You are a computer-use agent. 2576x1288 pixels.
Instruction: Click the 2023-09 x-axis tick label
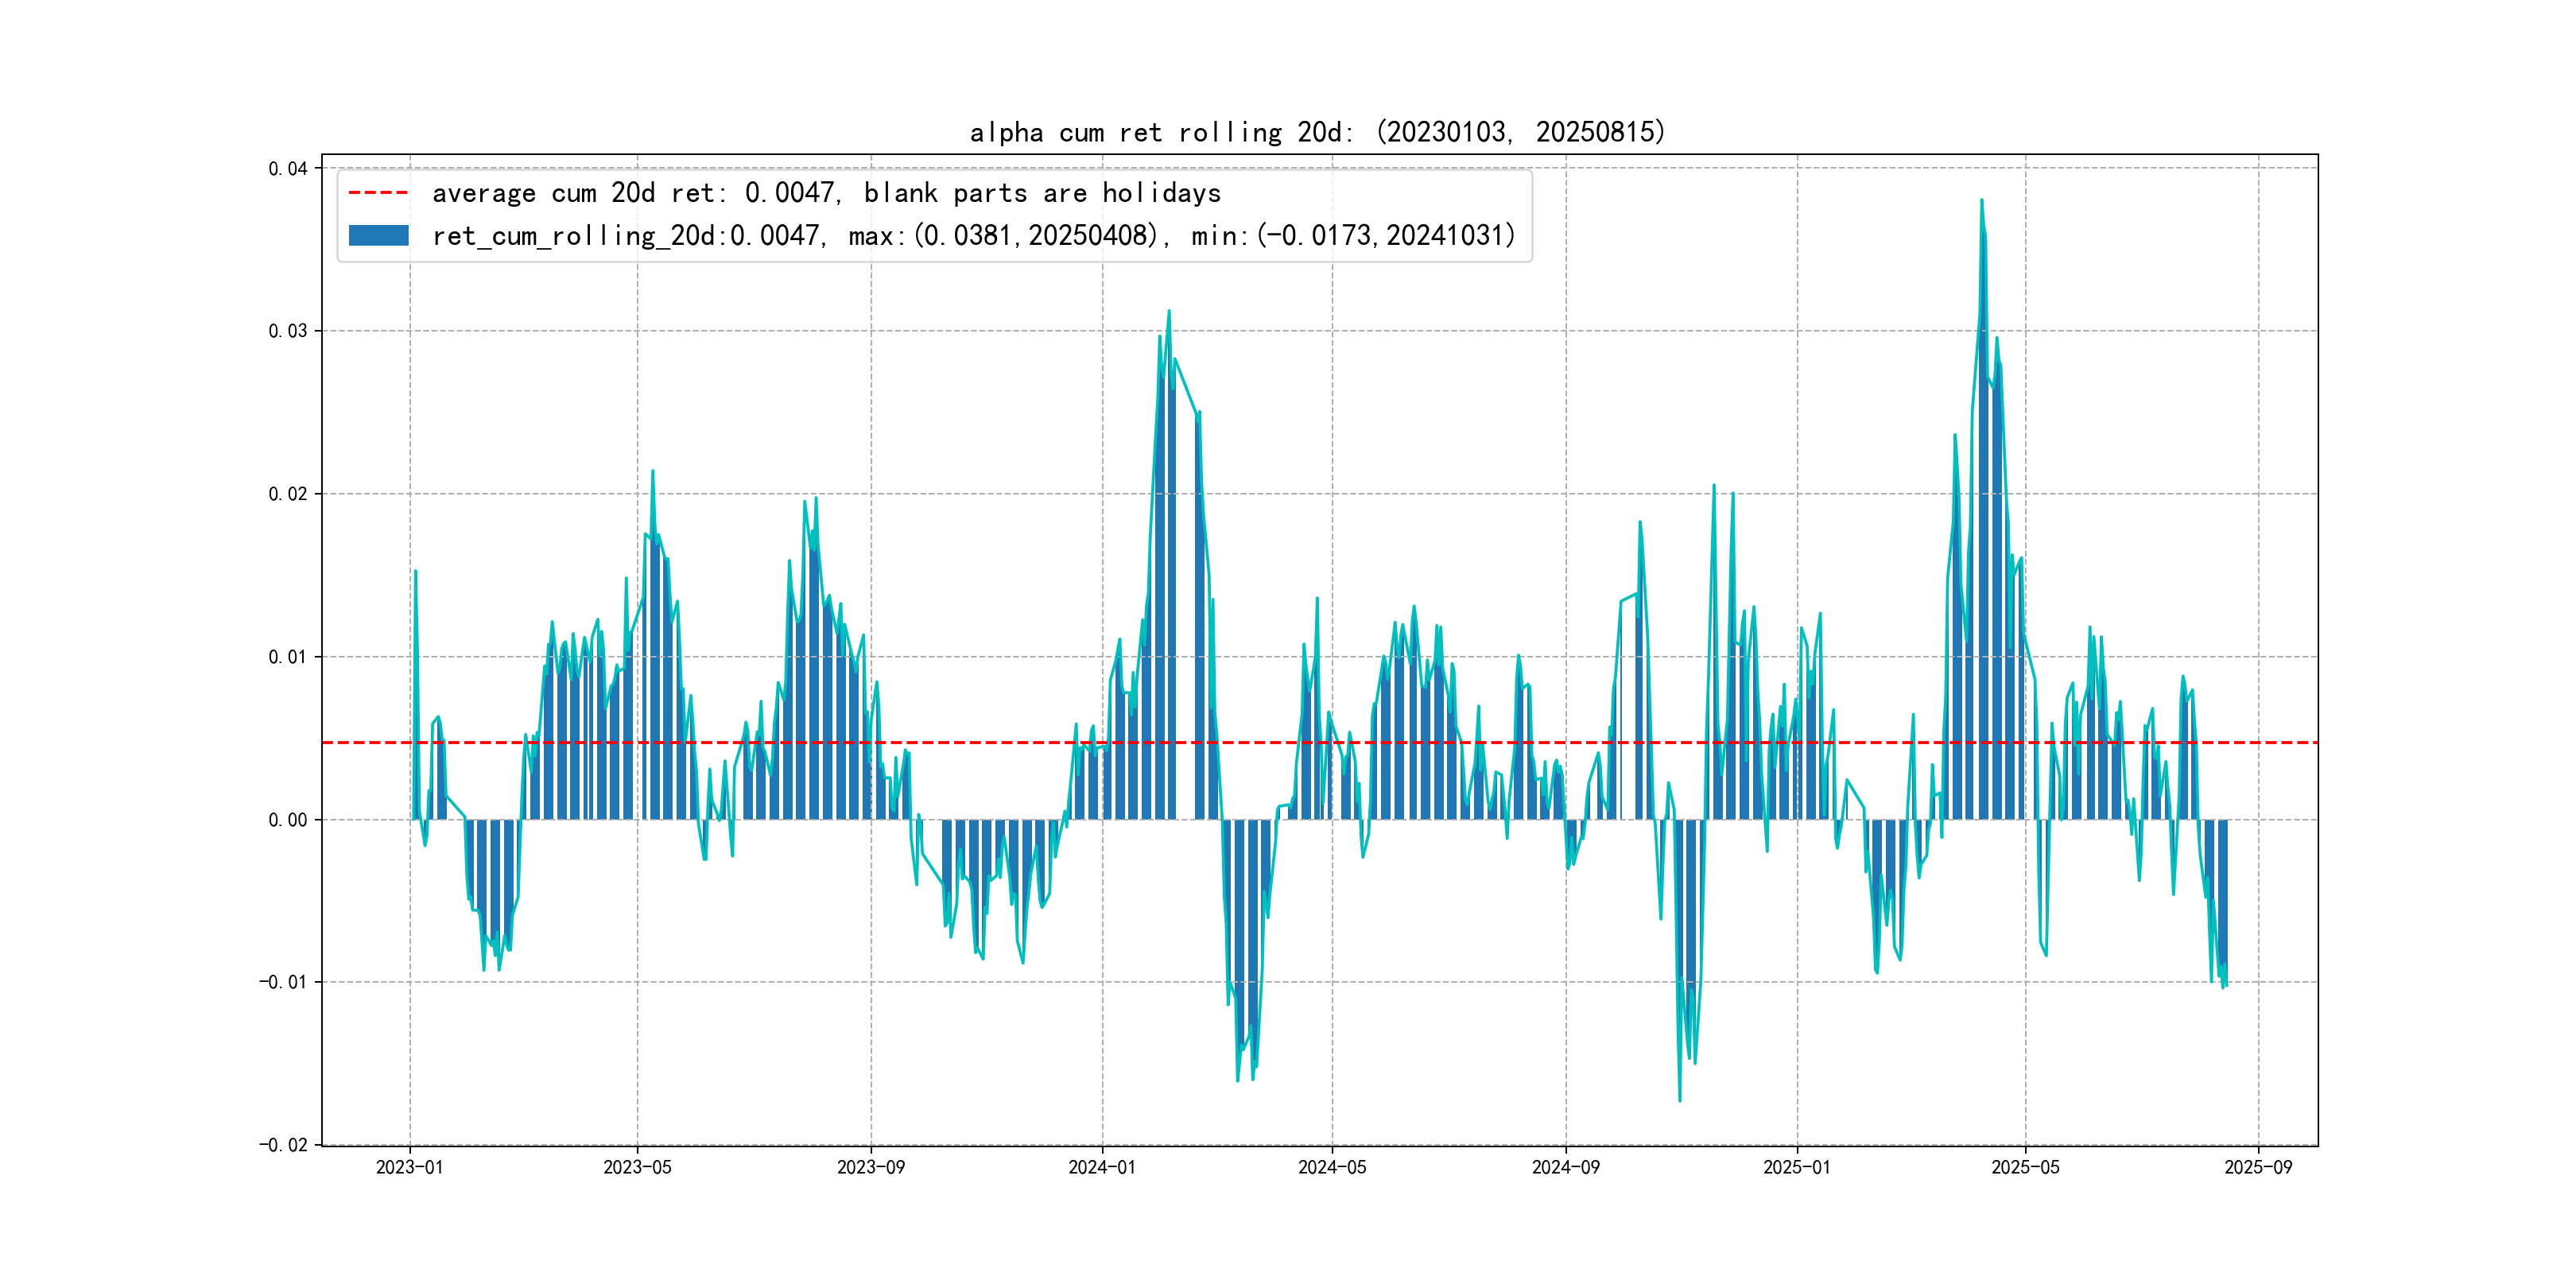point(870,1167)
